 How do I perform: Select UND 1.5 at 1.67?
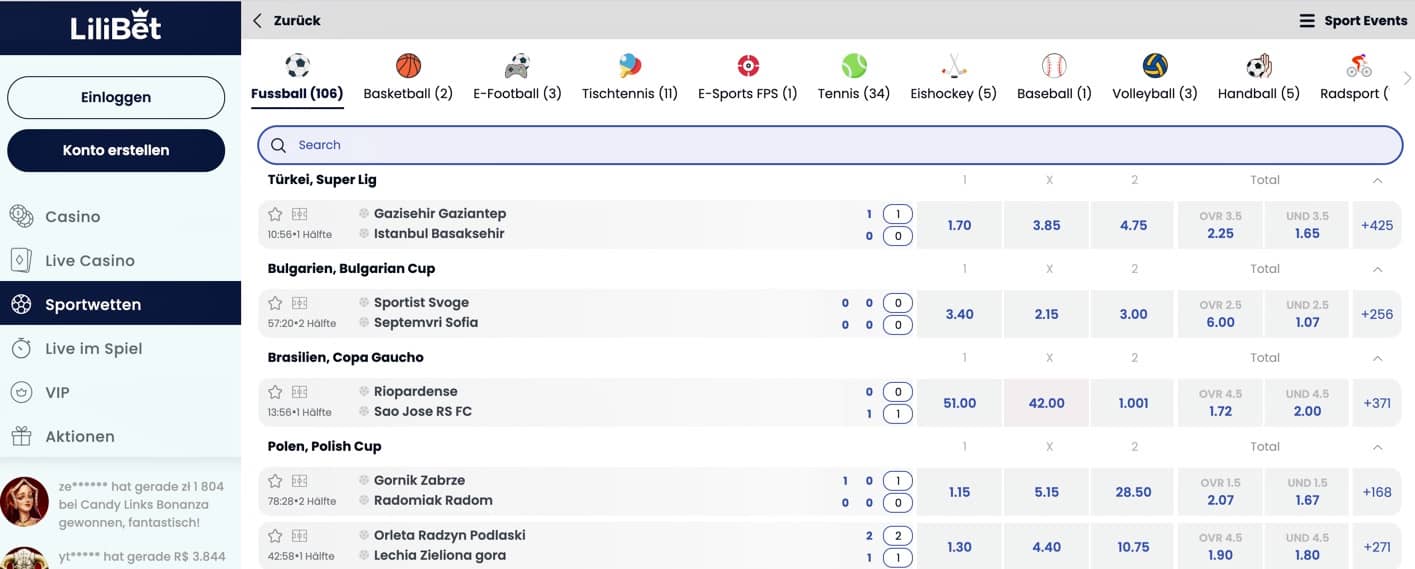point(1307,492)
